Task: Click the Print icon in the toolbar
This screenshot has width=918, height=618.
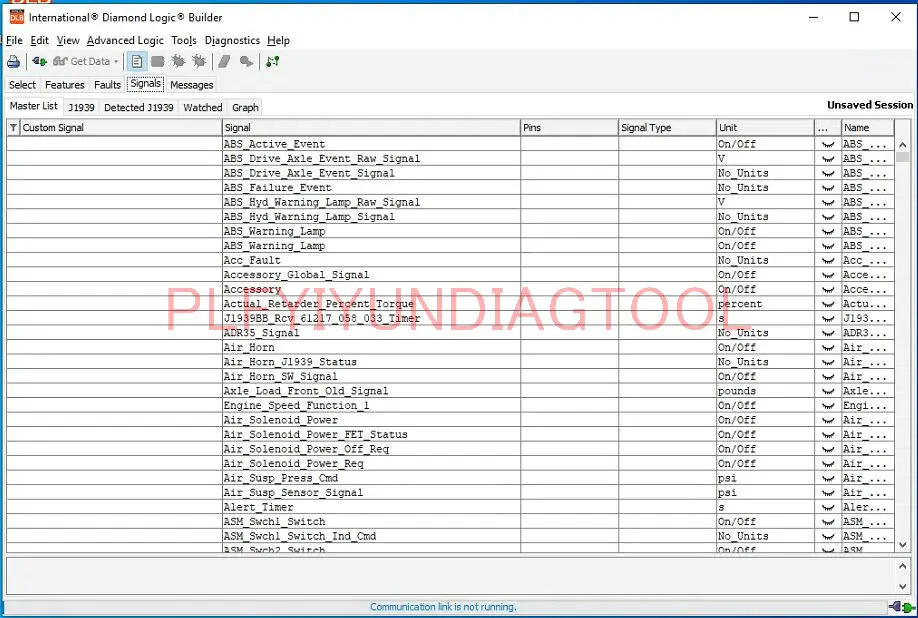Action: (x=13, y=61)
